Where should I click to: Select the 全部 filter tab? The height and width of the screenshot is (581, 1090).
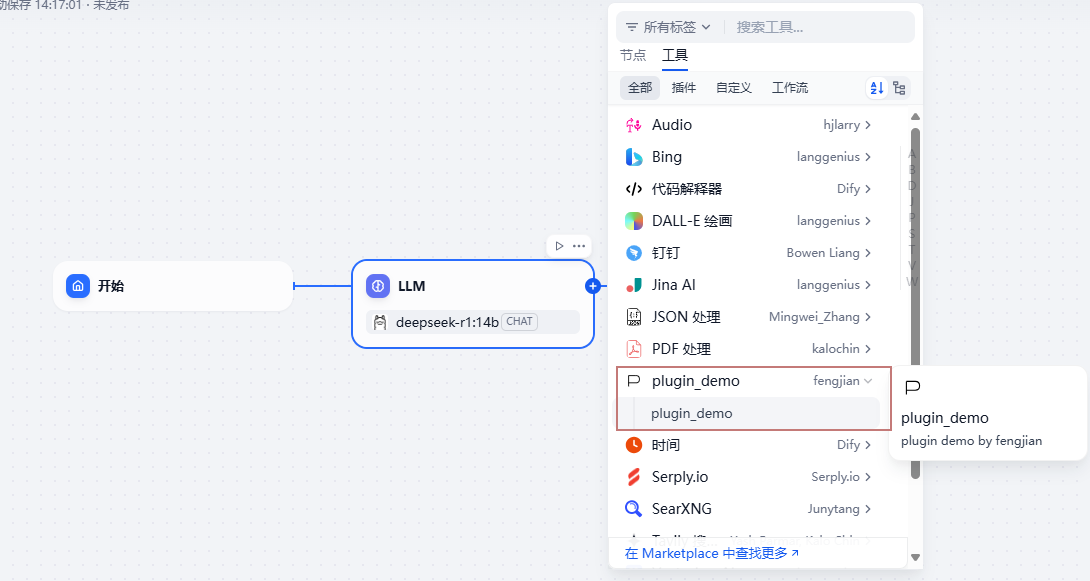point(640,88)
